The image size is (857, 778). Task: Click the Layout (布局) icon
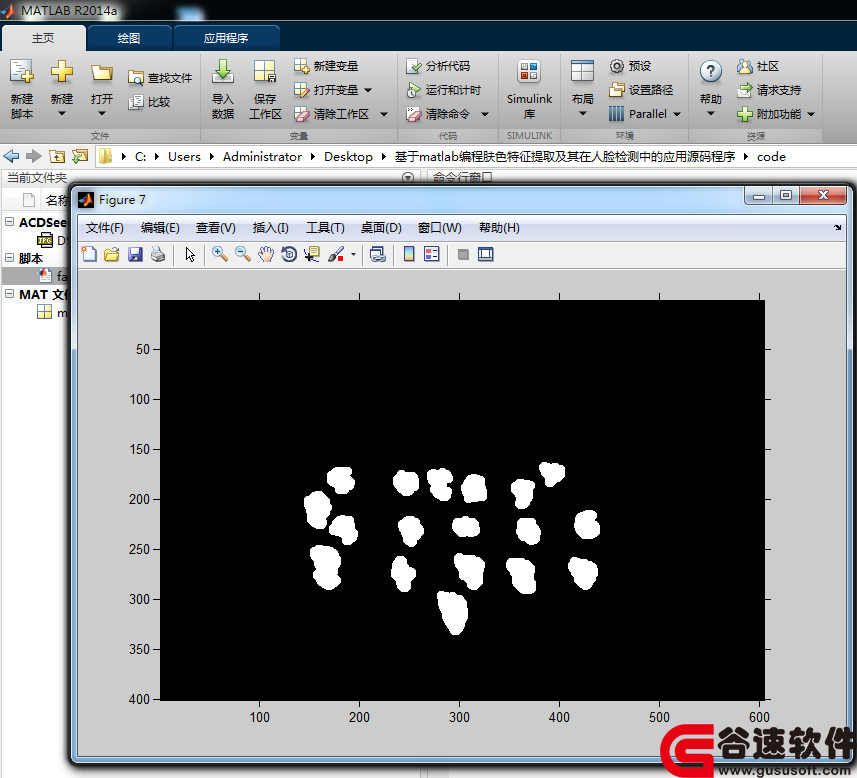(x=582, y=71)
